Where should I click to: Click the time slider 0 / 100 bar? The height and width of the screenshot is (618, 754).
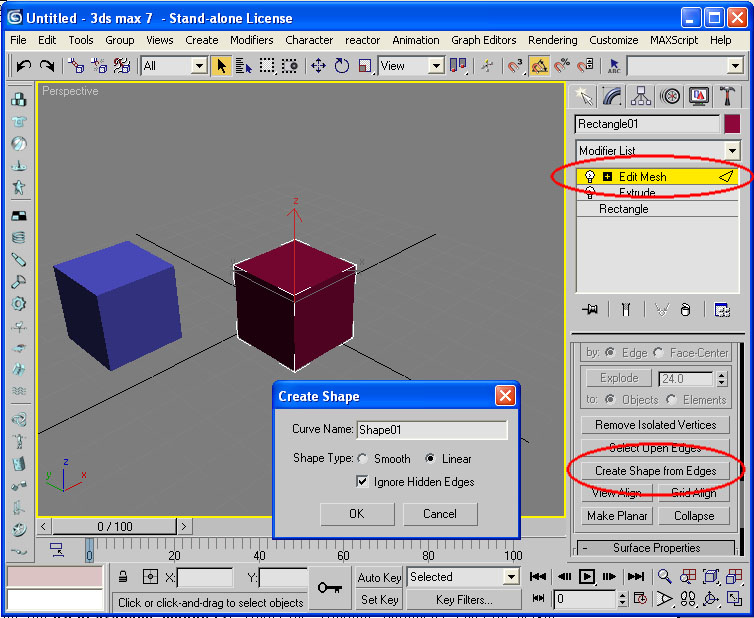pos(114,527)
